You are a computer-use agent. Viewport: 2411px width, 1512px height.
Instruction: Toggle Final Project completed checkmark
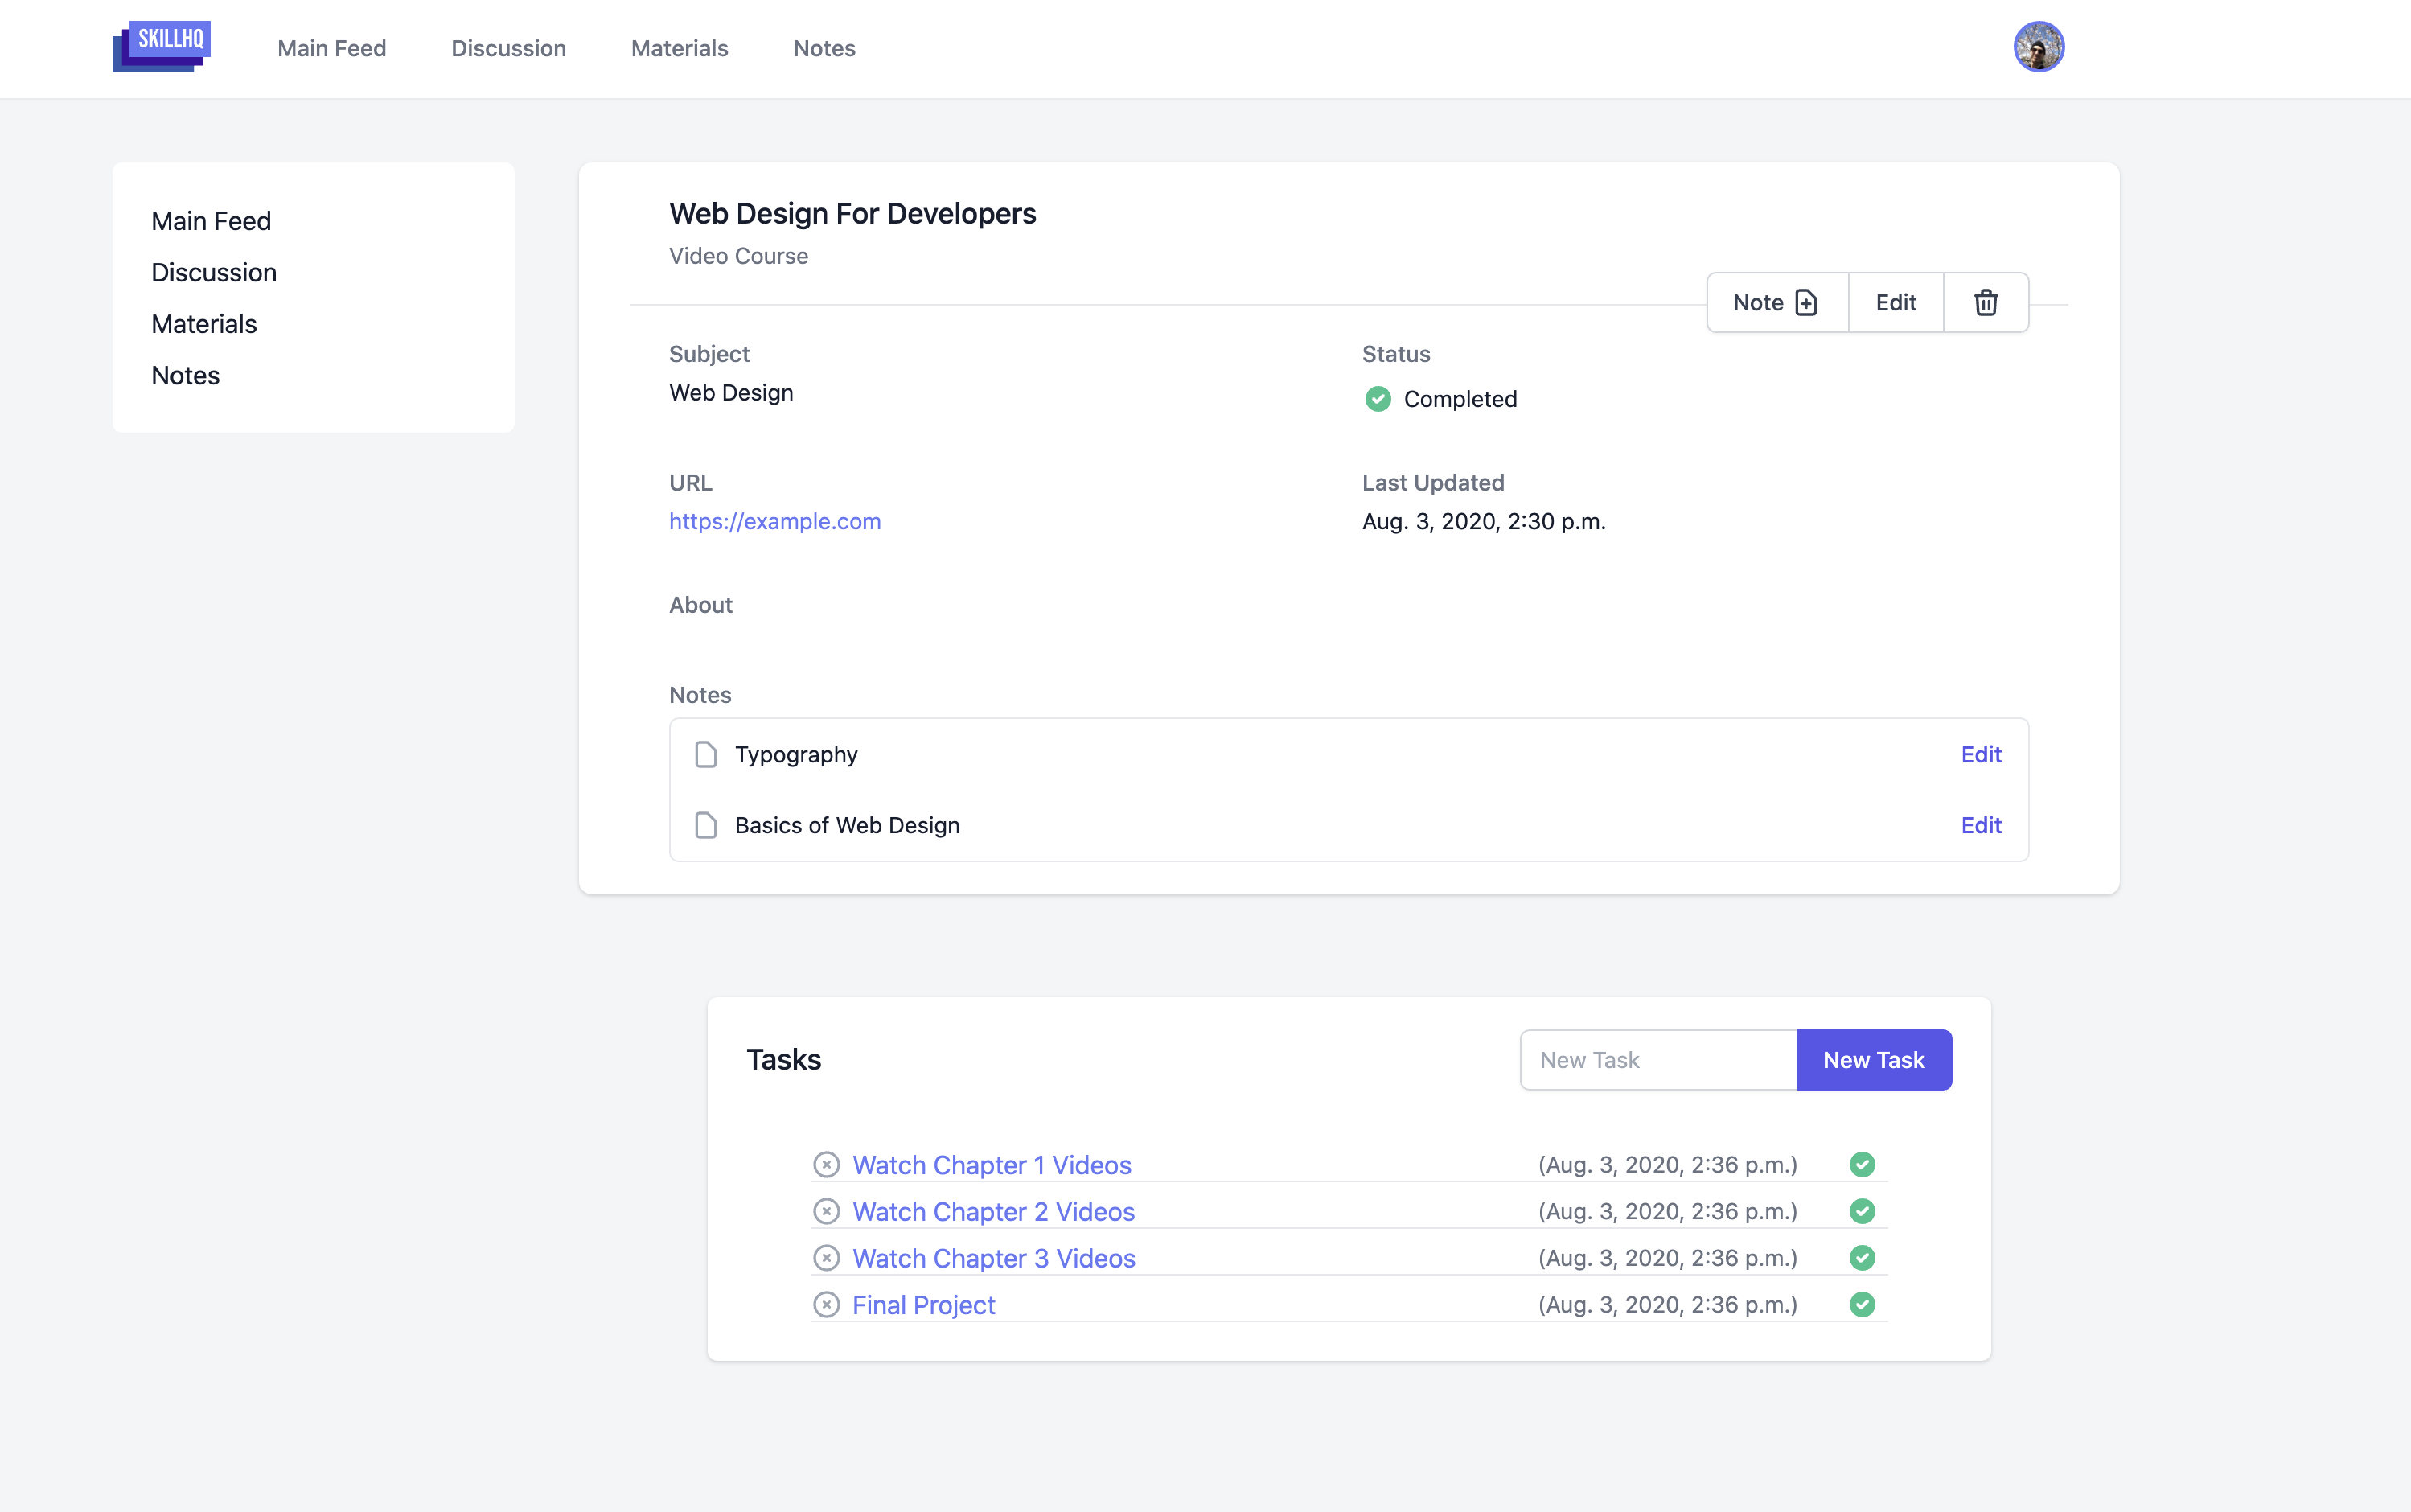pyautogui.click(x=1861, y=1304)
